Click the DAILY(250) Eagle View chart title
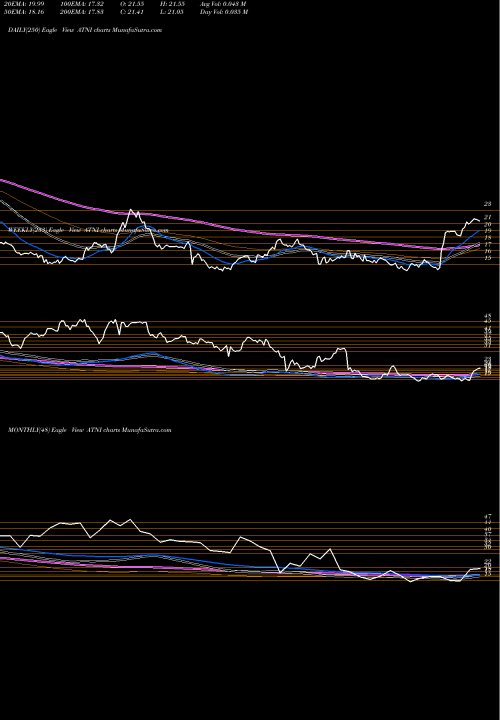This screenshot has height=720, width=500. [85, 30]
